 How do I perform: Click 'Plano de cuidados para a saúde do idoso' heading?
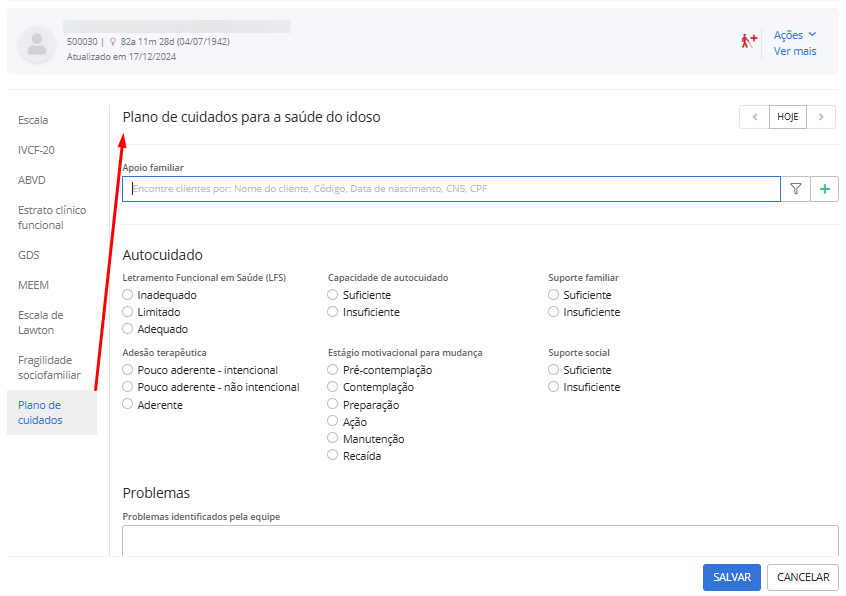click(x=251, y=117)
